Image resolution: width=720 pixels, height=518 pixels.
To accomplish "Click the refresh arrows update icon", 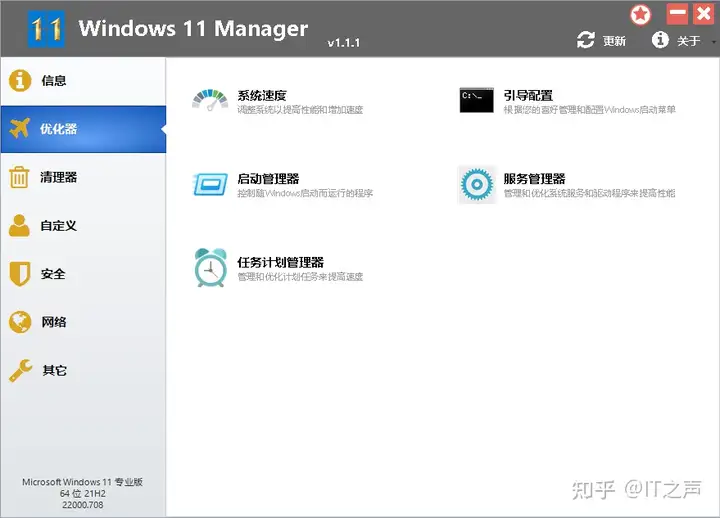I will pos(585,40).
